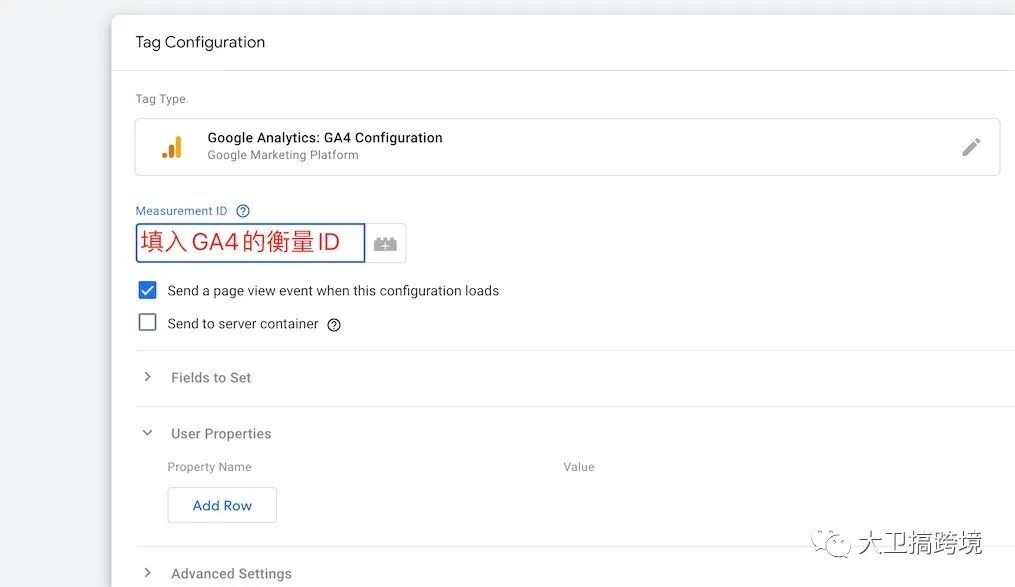The height and width of the screenshot is (587, 1015).
Task: Click the Measurement ID help icon
Action: 243,211
